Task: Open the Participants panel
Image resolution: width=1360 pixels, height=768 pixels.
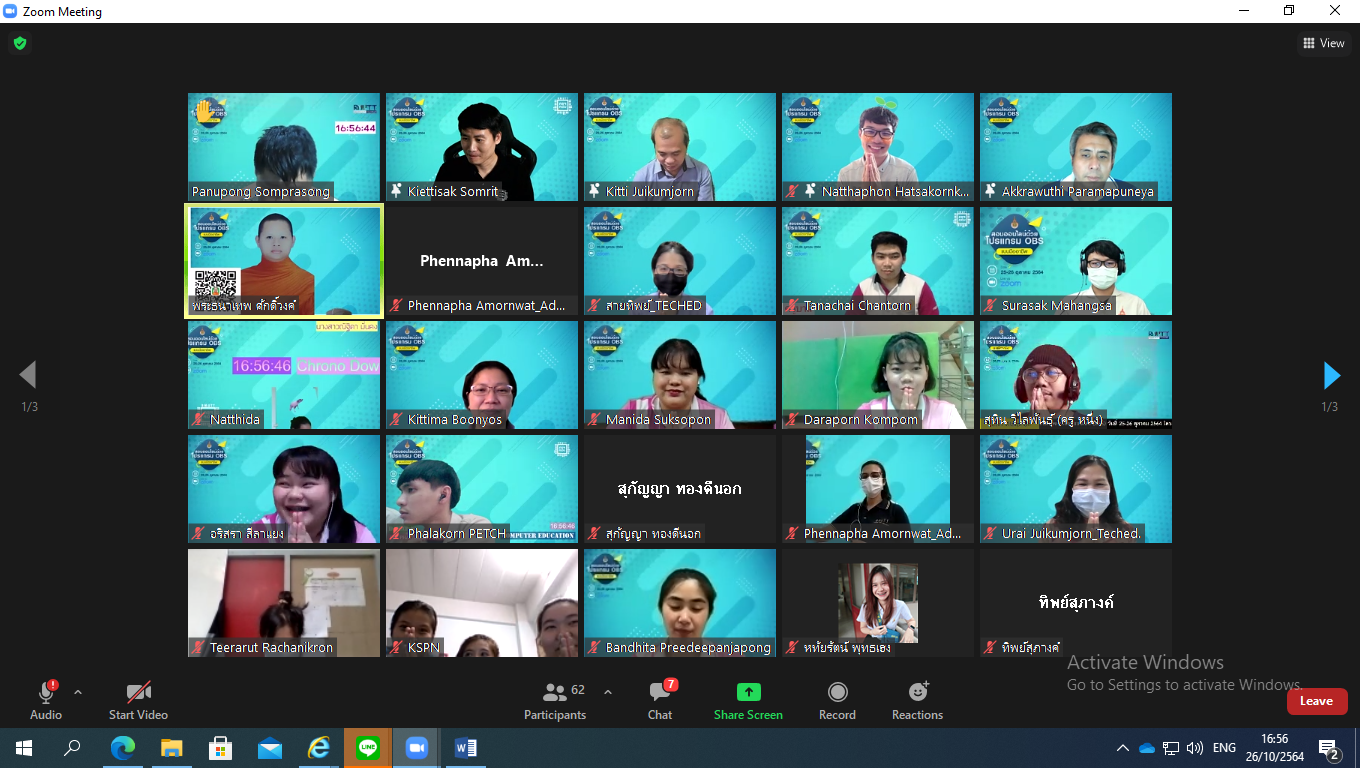Action: (554, 700)
